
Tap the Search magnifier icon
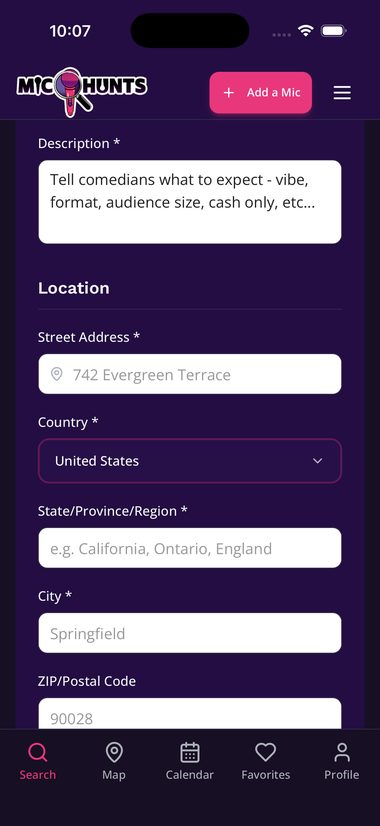37,752
